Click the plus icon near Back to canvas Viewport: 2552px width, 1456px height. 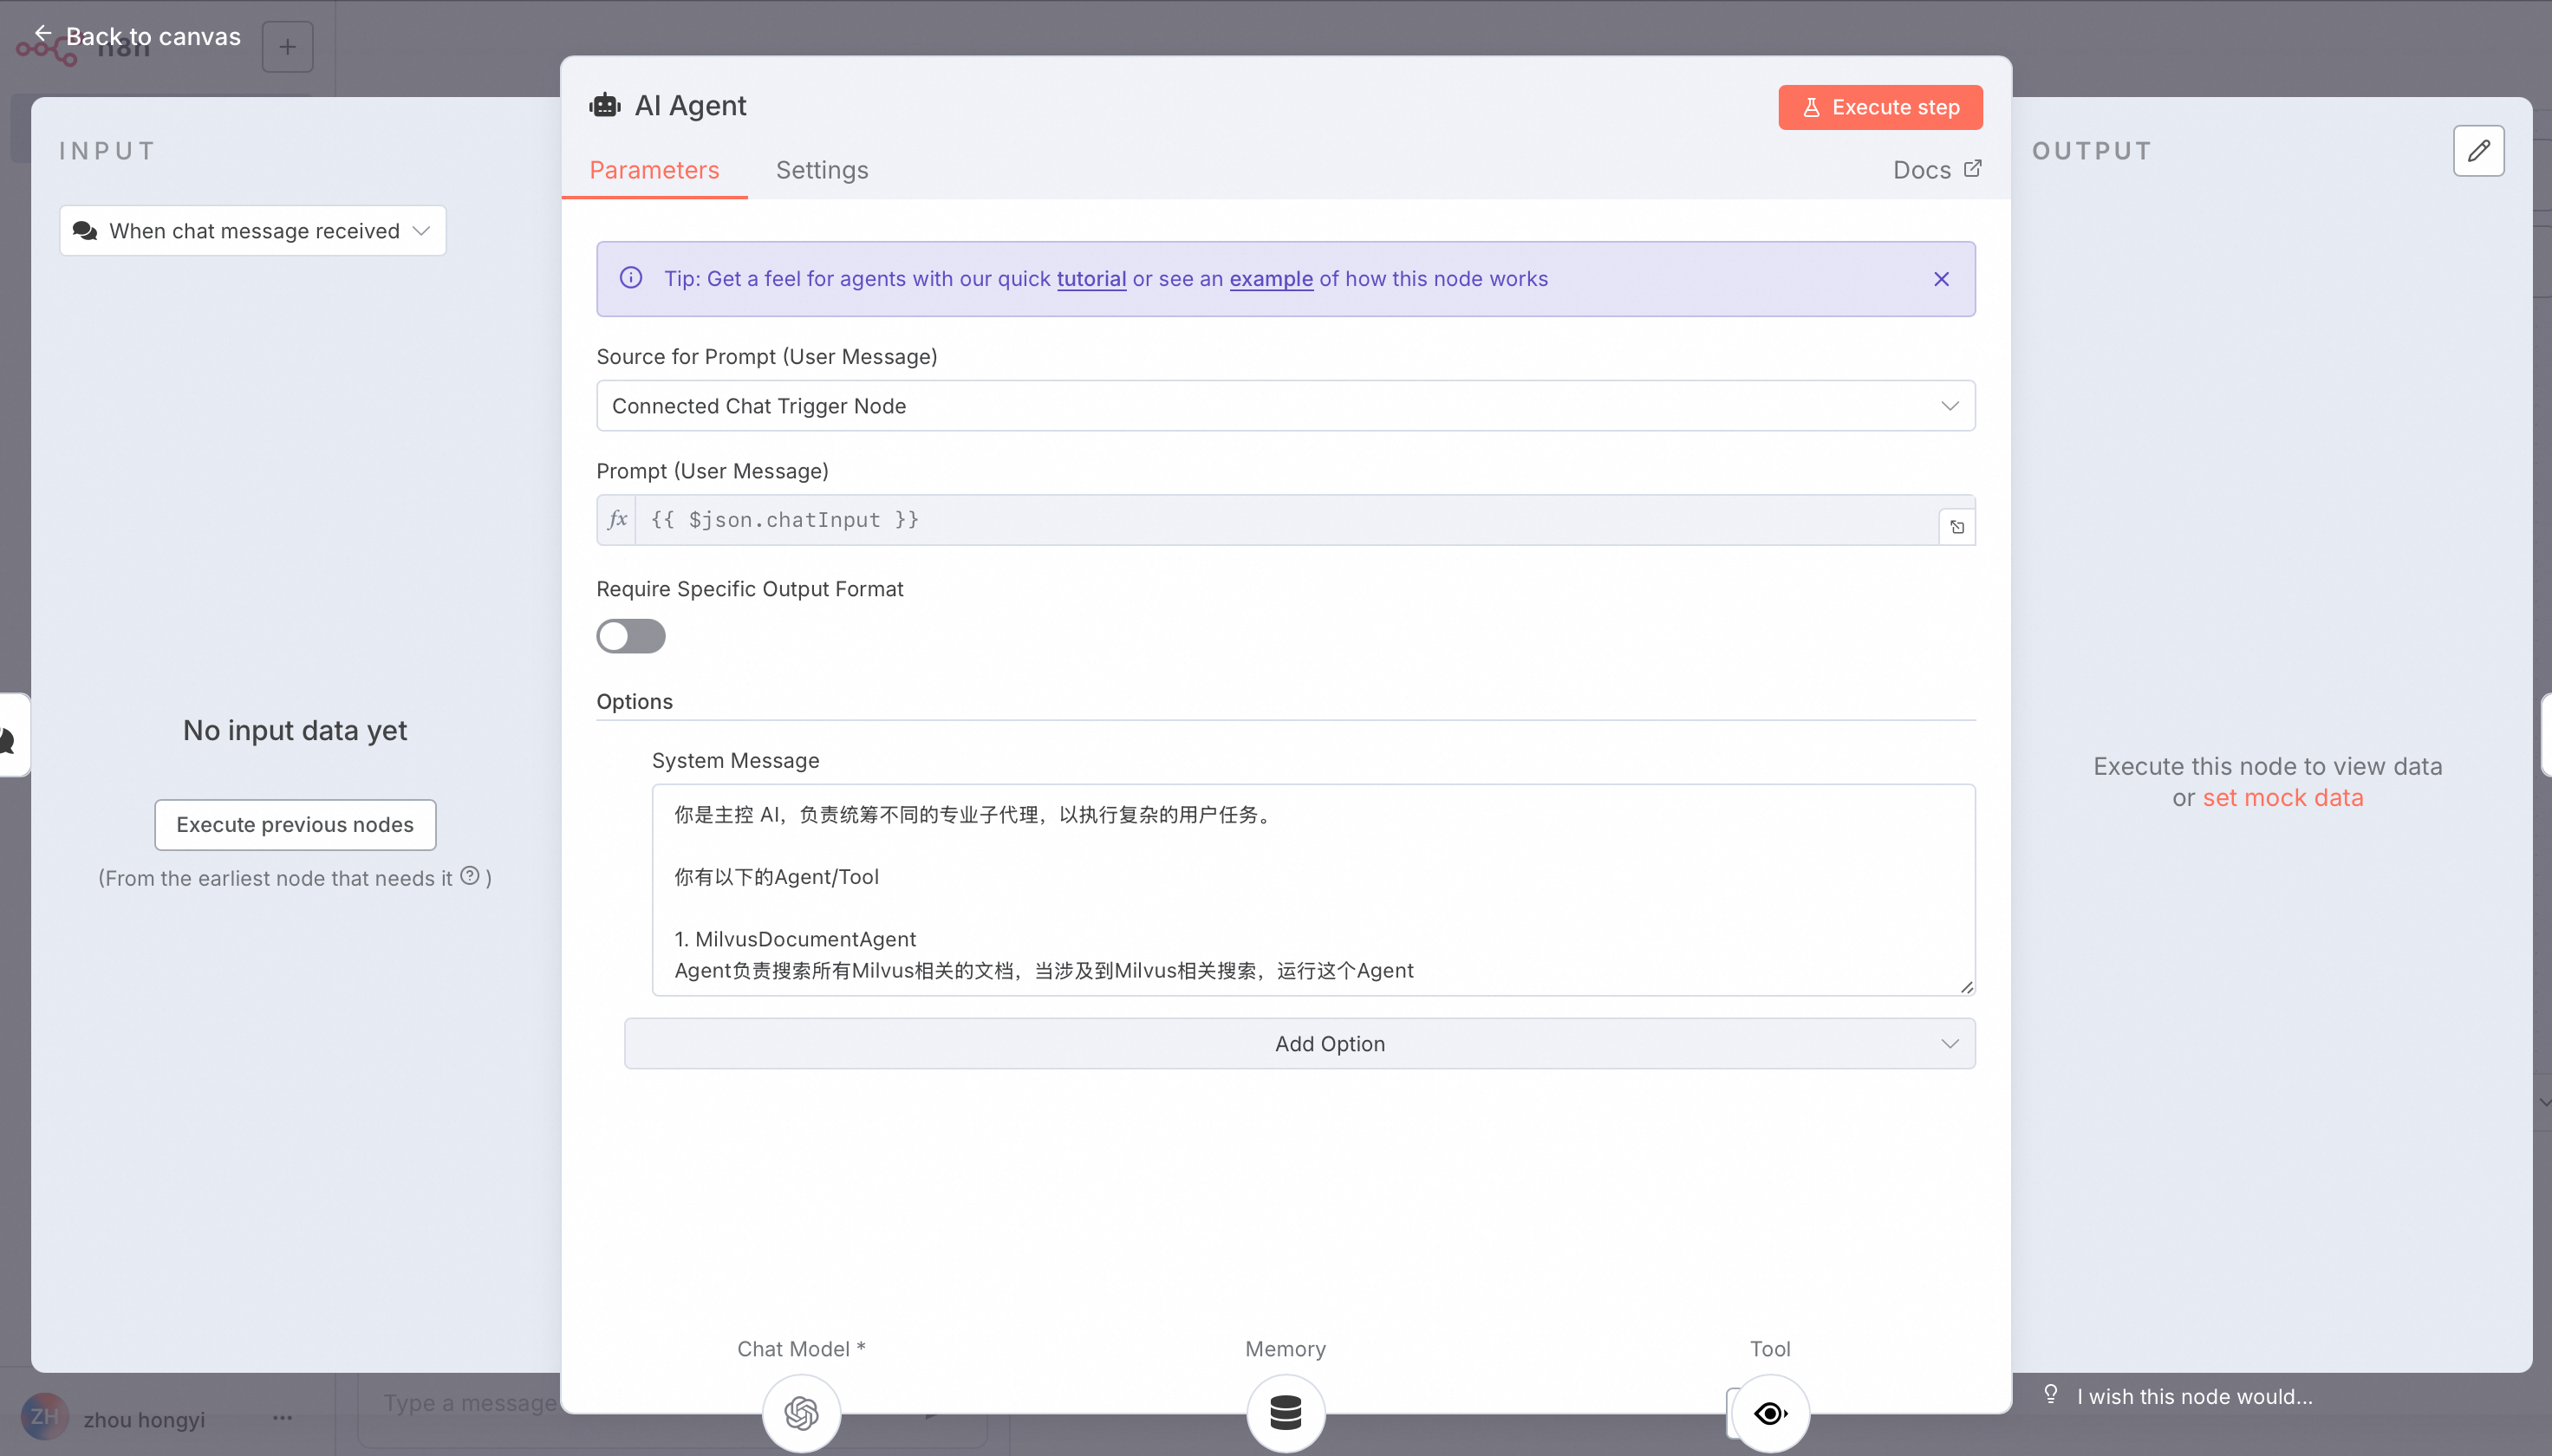click(x=288, y=47)
